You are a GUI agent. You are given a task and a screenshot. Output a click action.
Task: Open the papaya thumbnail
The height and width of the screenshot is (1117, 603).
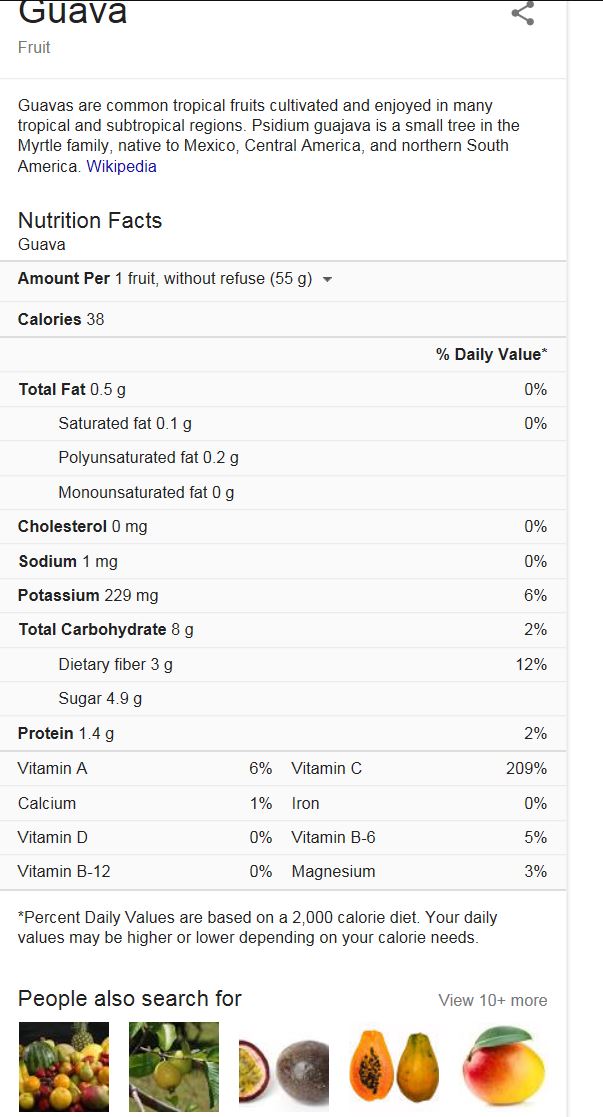click(394, 1066)
